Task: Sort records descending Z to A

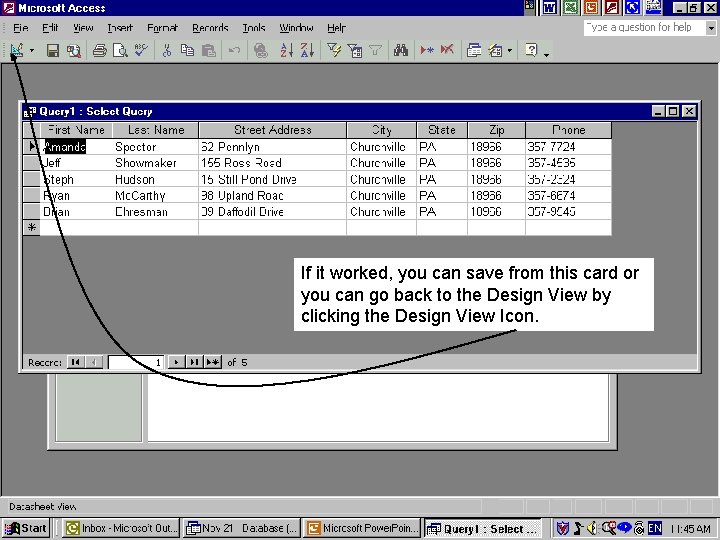Action: (307, 51)
